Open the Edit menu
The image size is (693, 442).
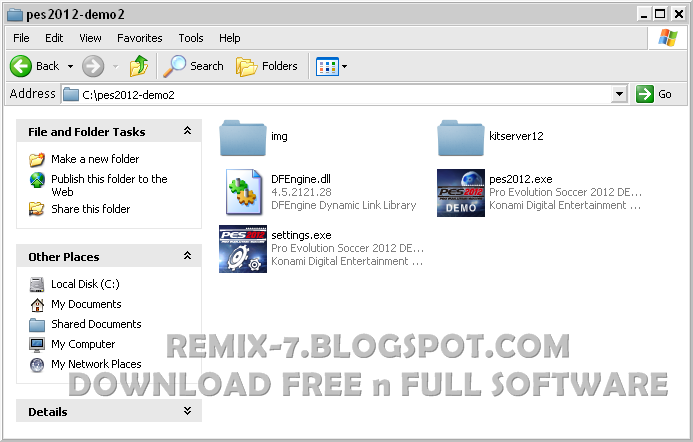54,38
